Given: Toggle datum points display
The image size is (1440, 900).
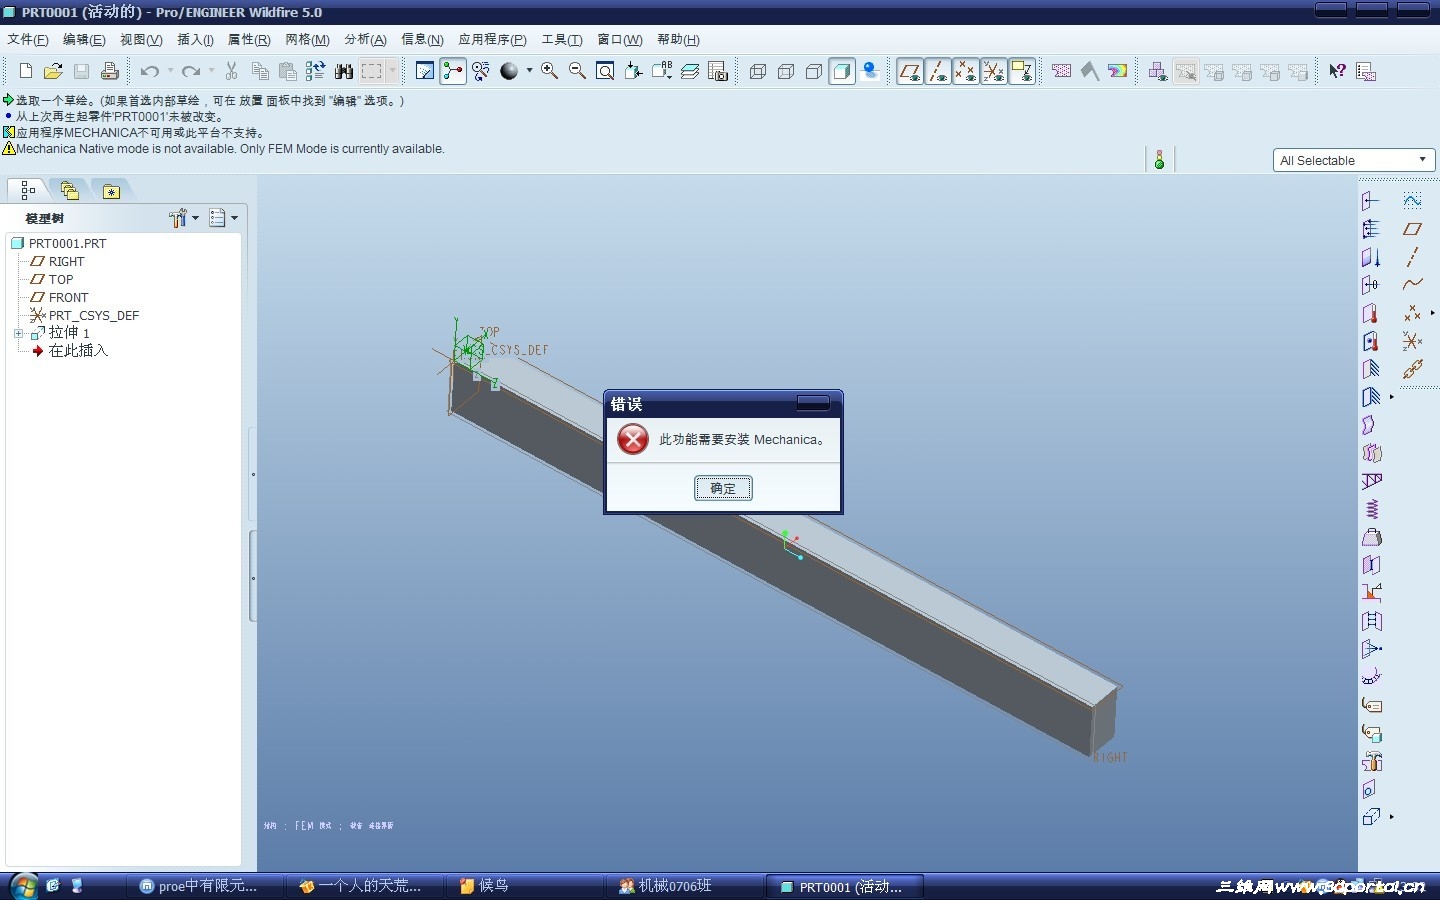Looking at the screenshot, I should pos(966,71).
